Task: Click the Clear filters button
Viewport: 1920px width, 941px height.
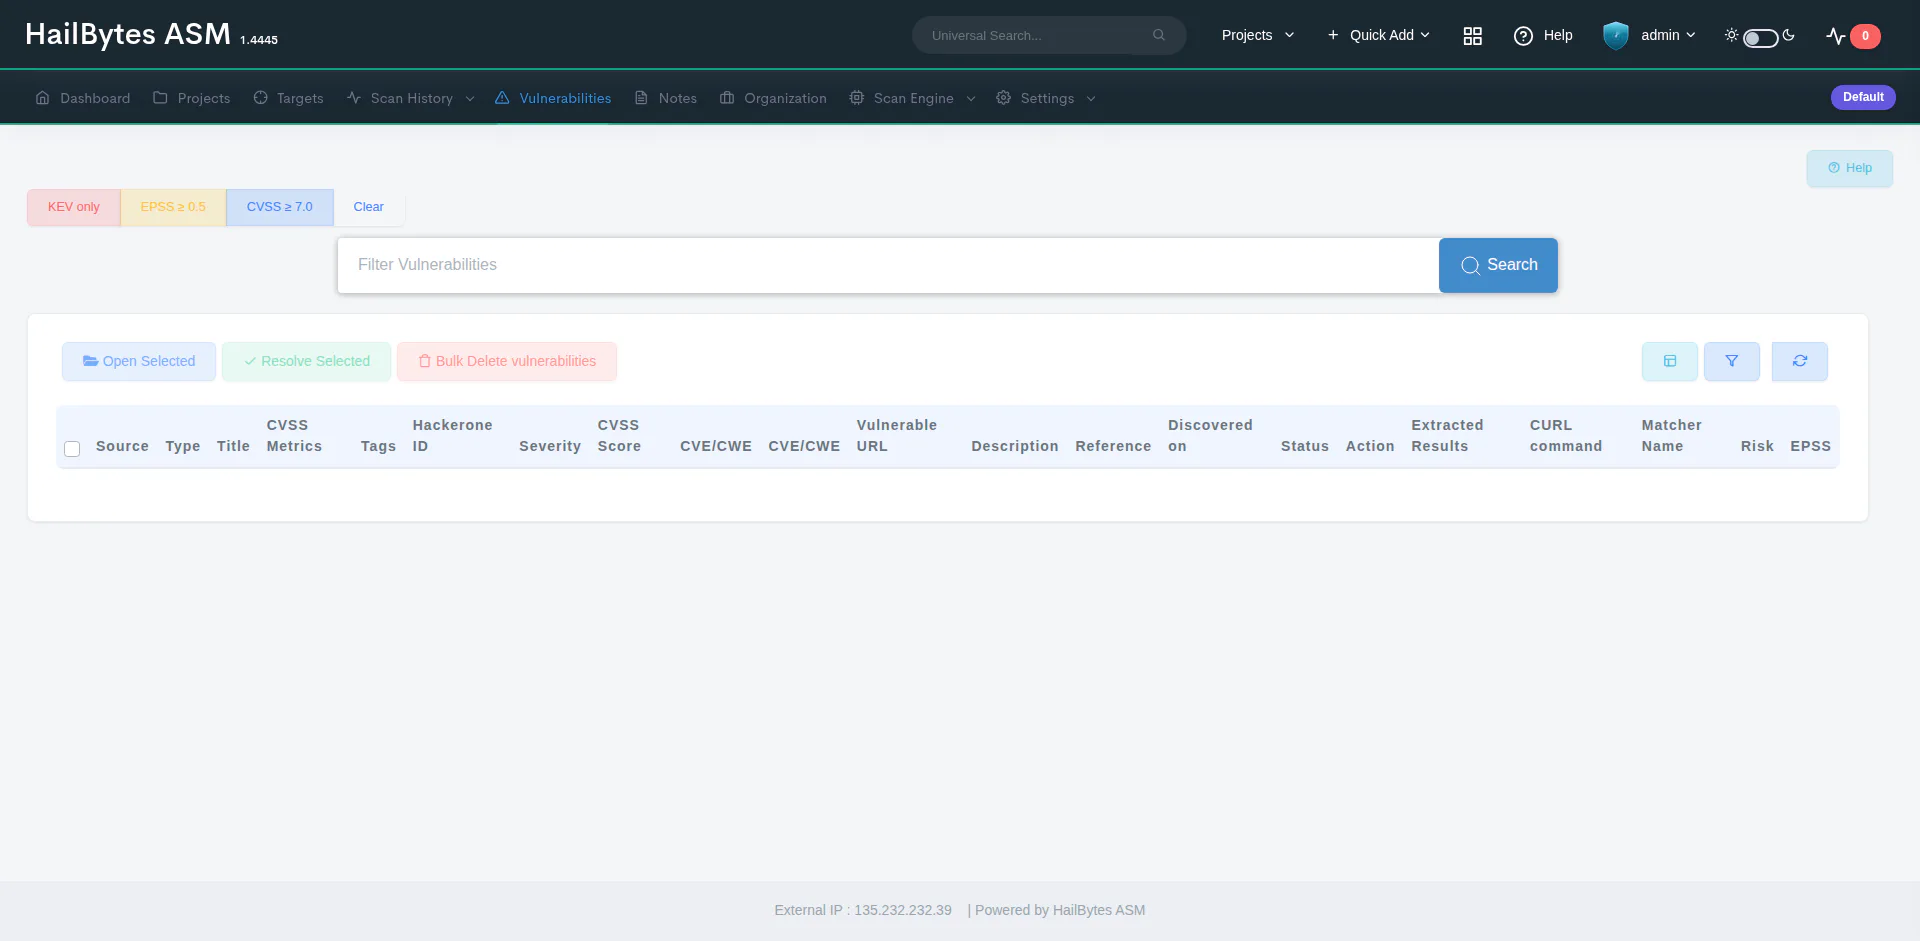Action: 368,207
